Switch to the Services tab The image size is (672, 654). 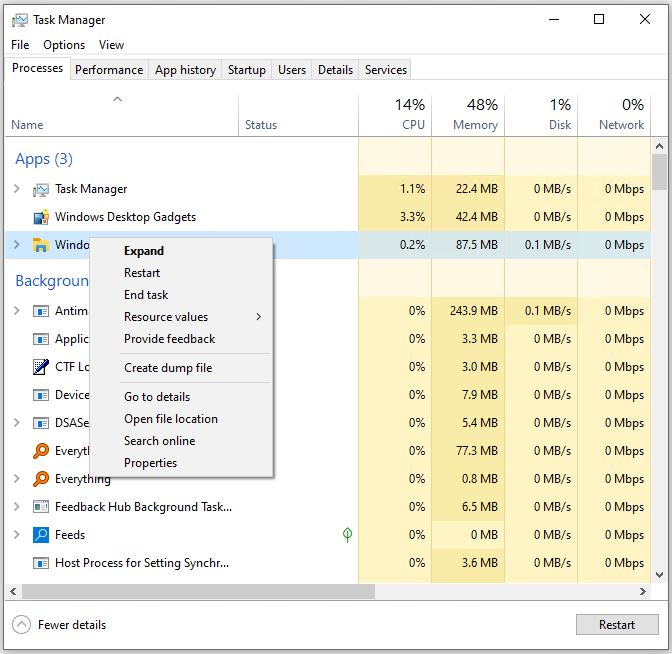pos(386,70)
